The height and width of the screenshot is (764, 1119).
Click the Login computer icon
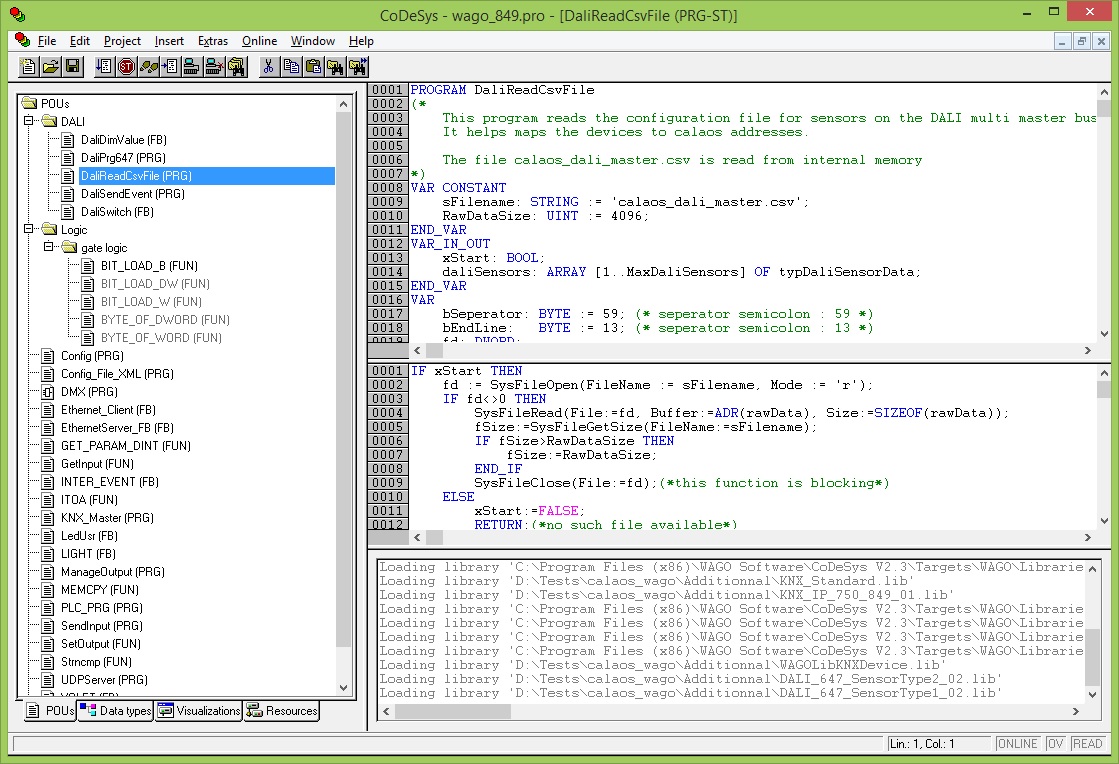[x=191, y=67]
